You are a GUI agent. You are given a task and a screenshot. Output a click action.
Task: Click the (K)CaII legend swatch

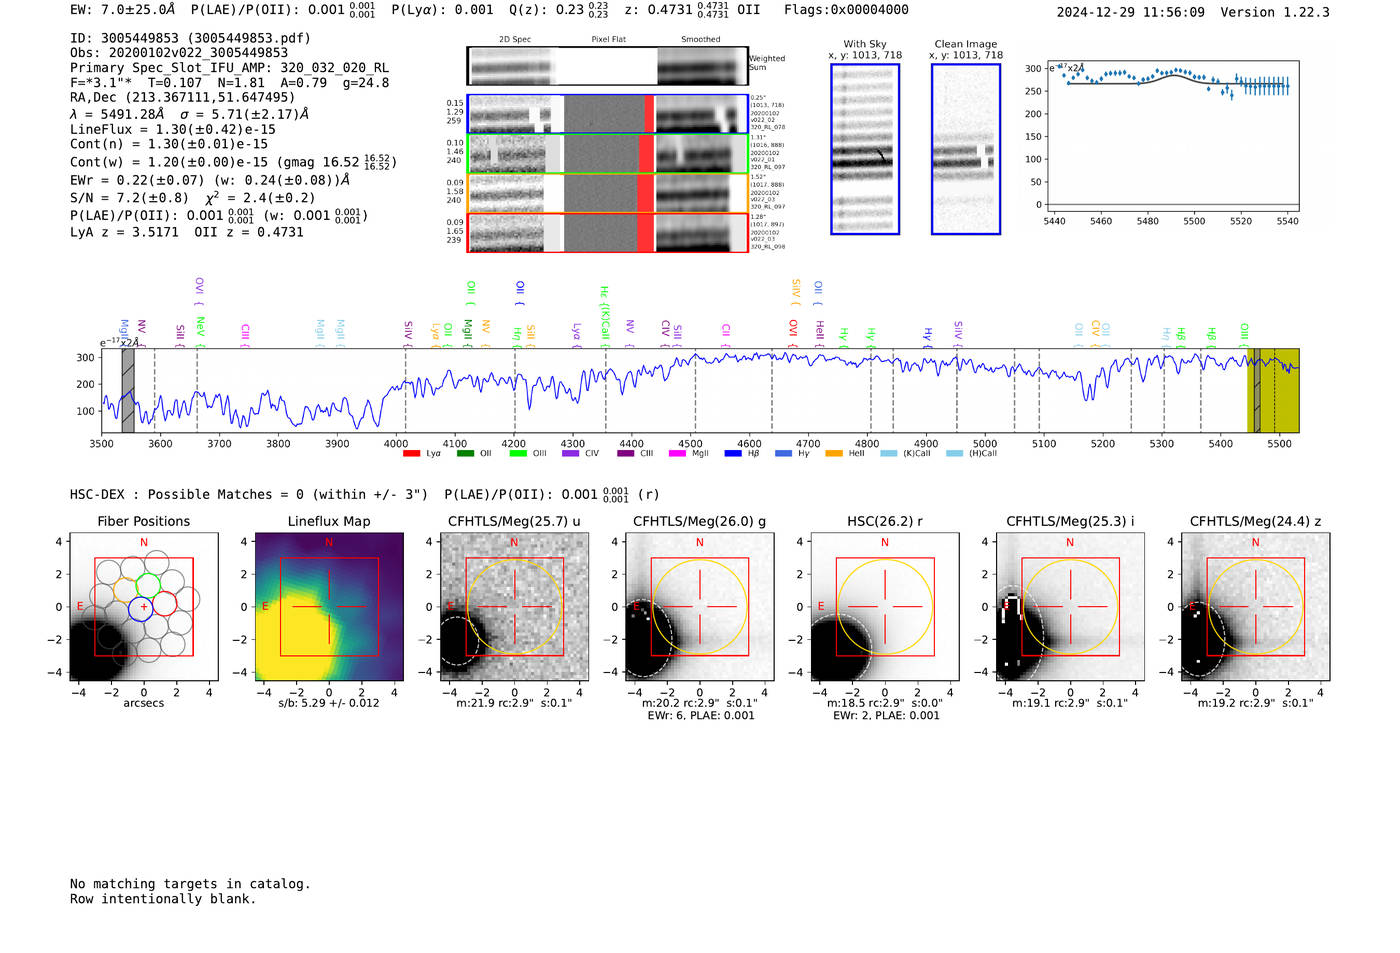(x=889, y=454)
